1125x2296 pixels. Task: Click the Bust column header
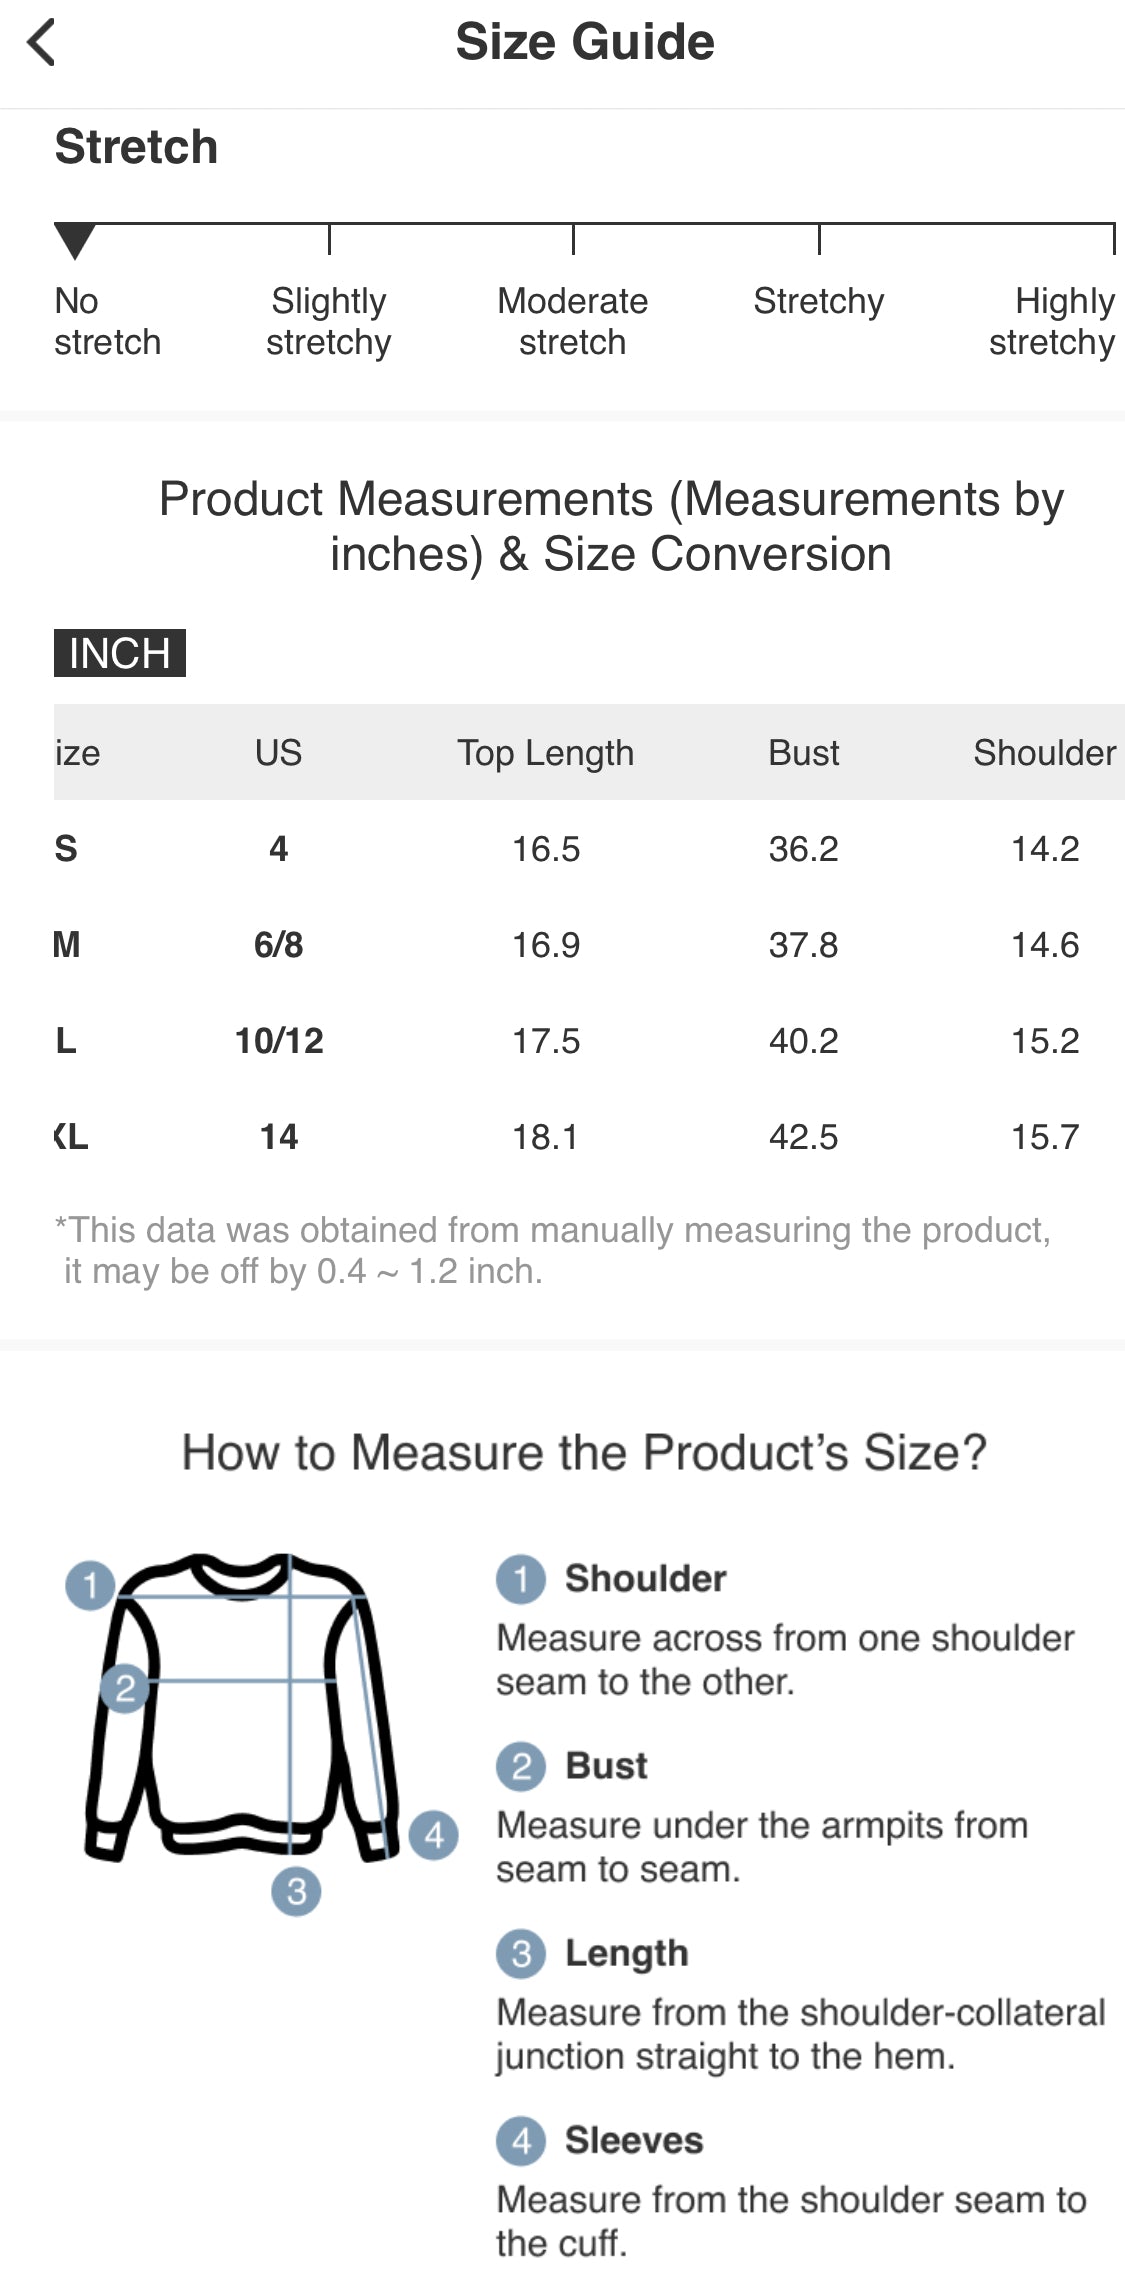coord(803,752)
